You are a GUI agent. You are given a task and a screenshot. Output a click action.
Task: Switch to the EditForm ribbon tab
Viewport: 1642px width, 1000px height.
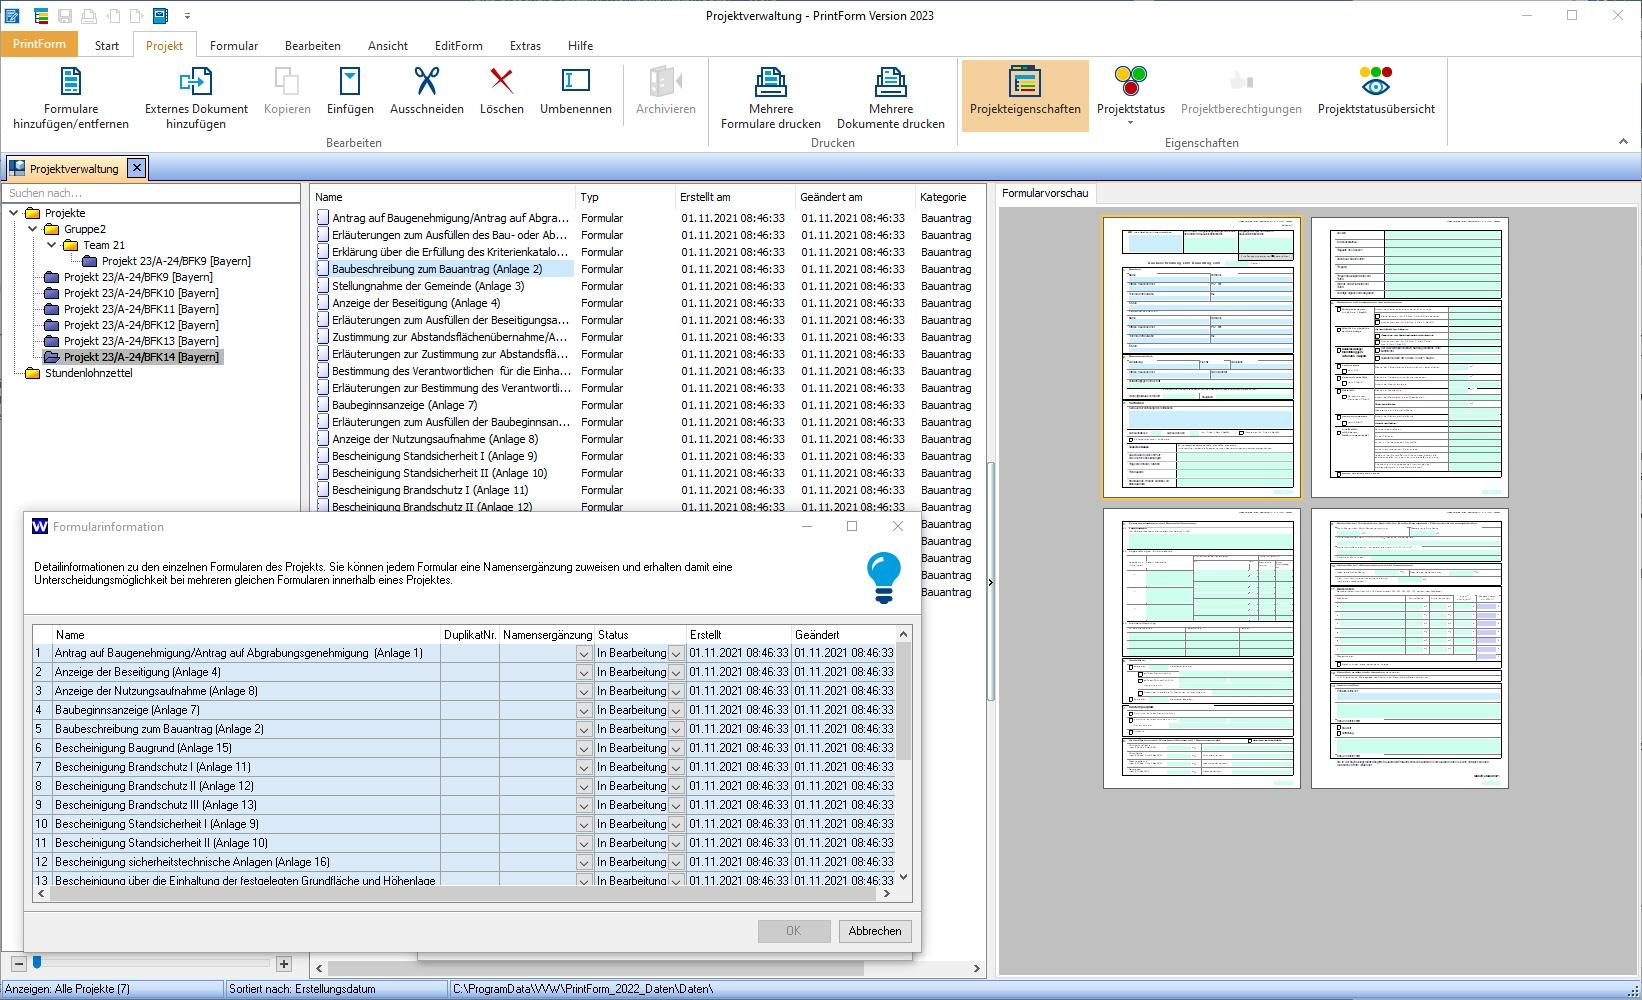tap(458, 46)
